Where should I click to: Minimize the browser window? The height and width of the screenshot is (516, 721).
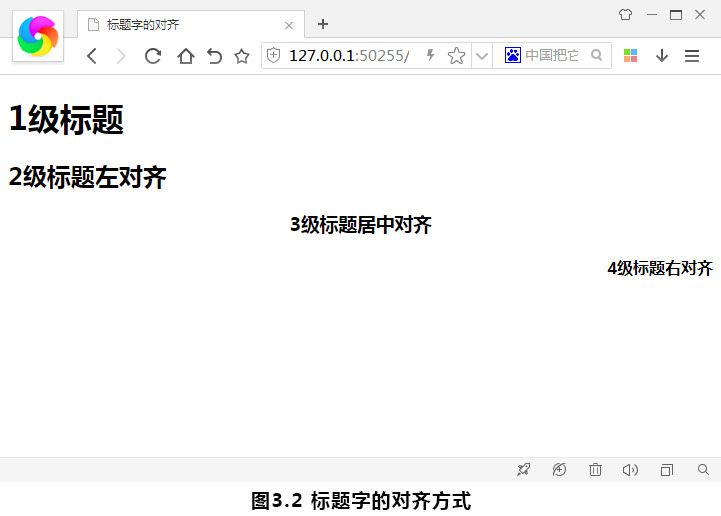tap(652, 15)
